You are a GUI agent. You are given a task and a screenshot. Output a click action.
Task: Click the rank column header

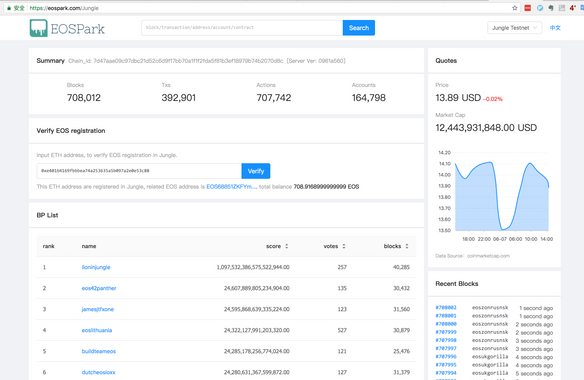coord(48,246)
